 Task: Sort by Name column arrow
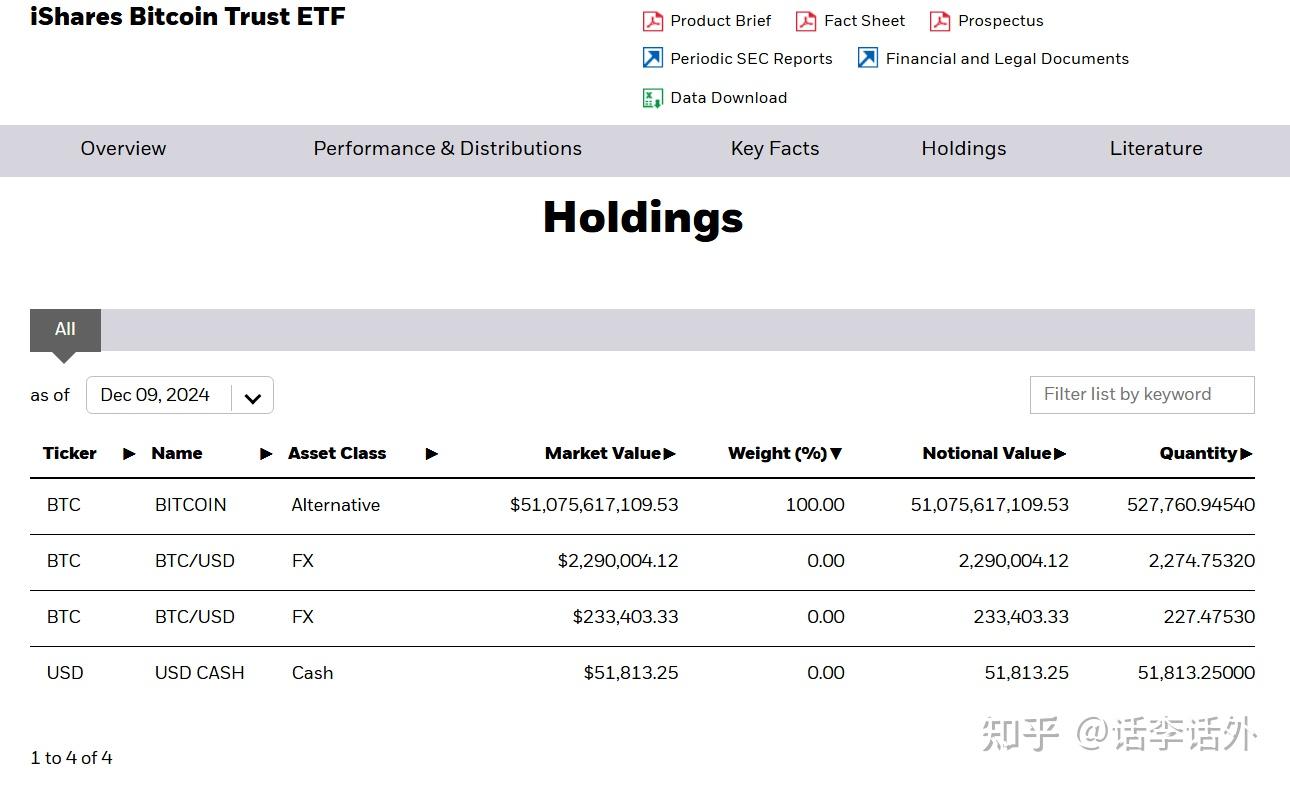[266, 454]
